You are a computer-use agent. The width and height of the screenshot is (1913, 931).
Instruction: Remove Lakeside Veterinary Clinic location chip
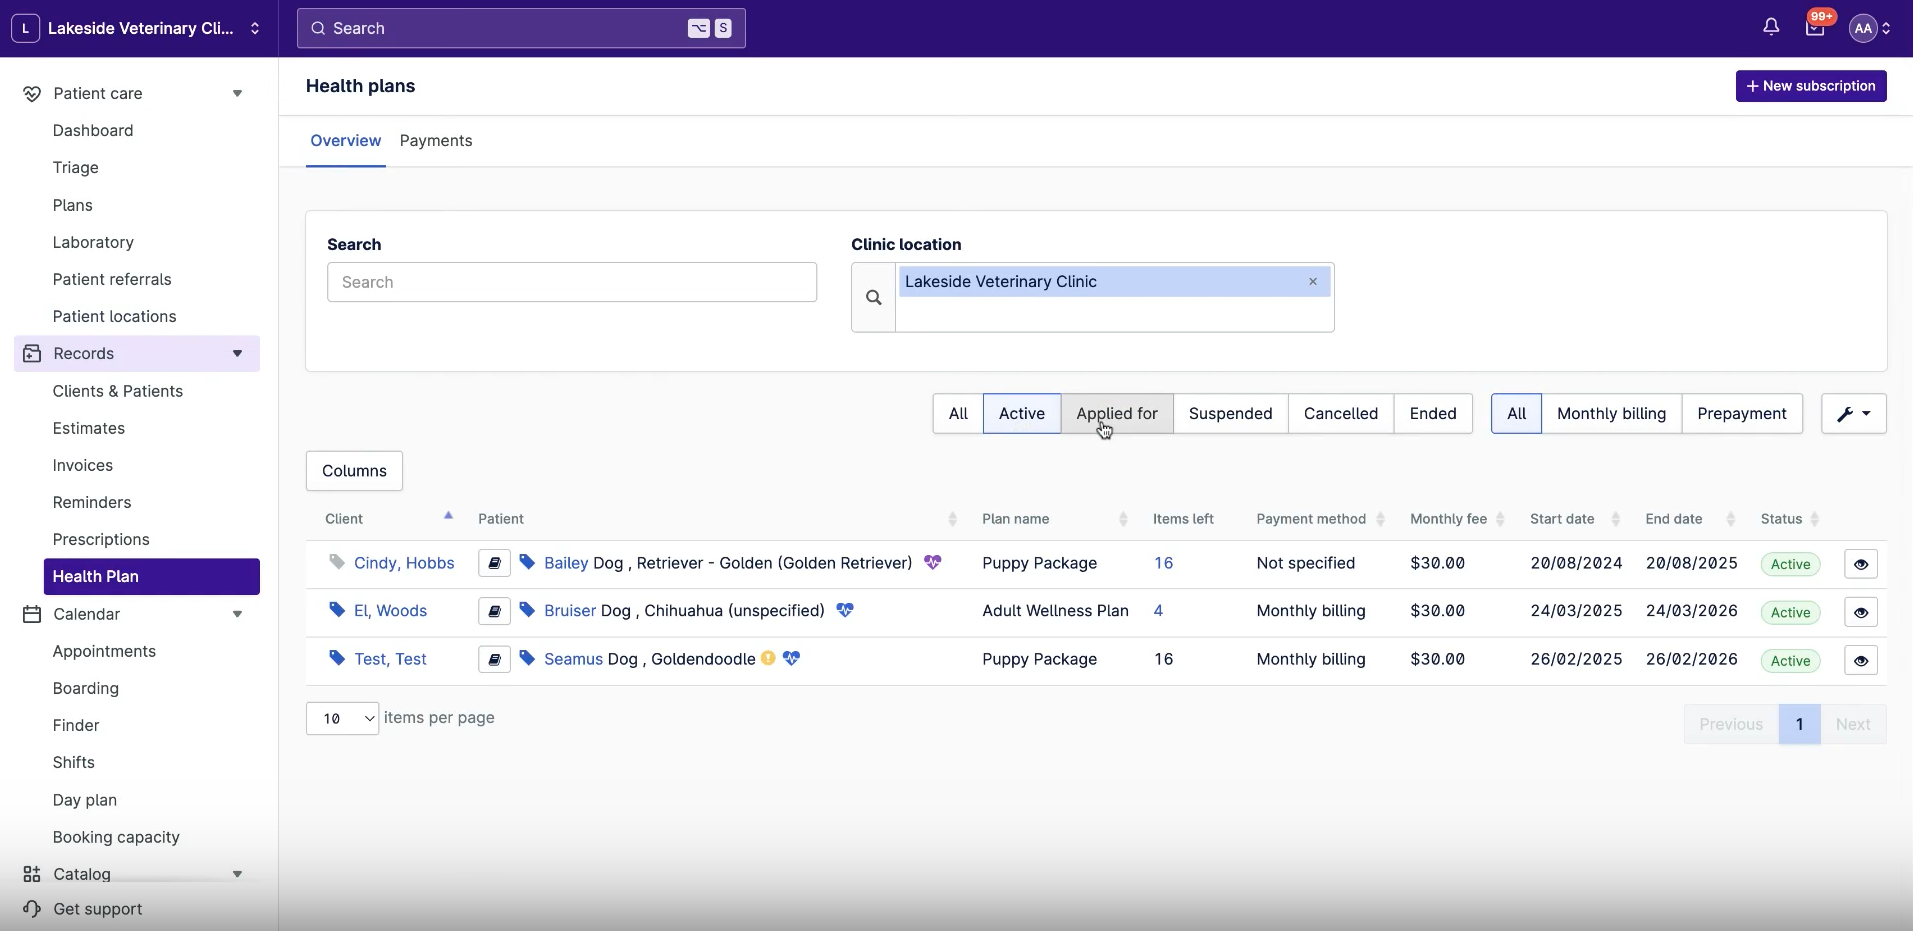1313,282
